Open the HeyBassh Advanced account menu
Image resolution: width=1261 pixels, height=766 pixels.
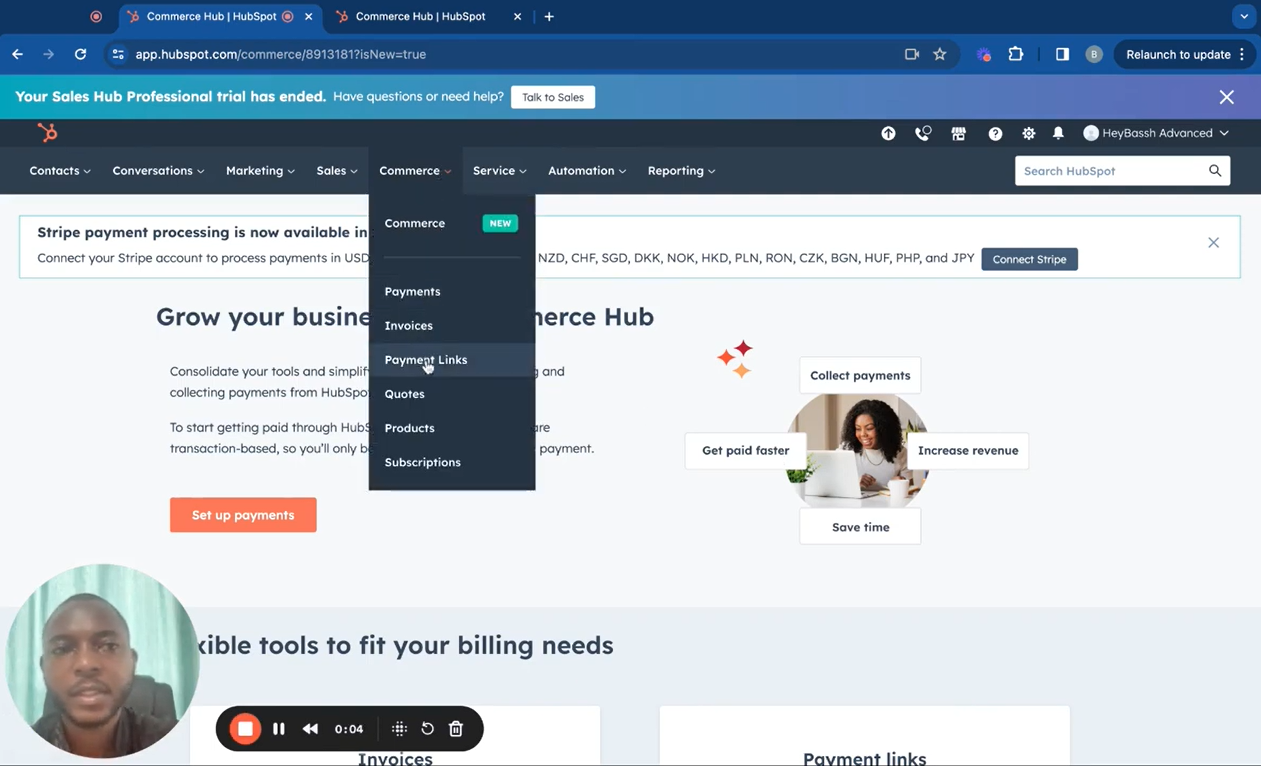coord(1156,133)
